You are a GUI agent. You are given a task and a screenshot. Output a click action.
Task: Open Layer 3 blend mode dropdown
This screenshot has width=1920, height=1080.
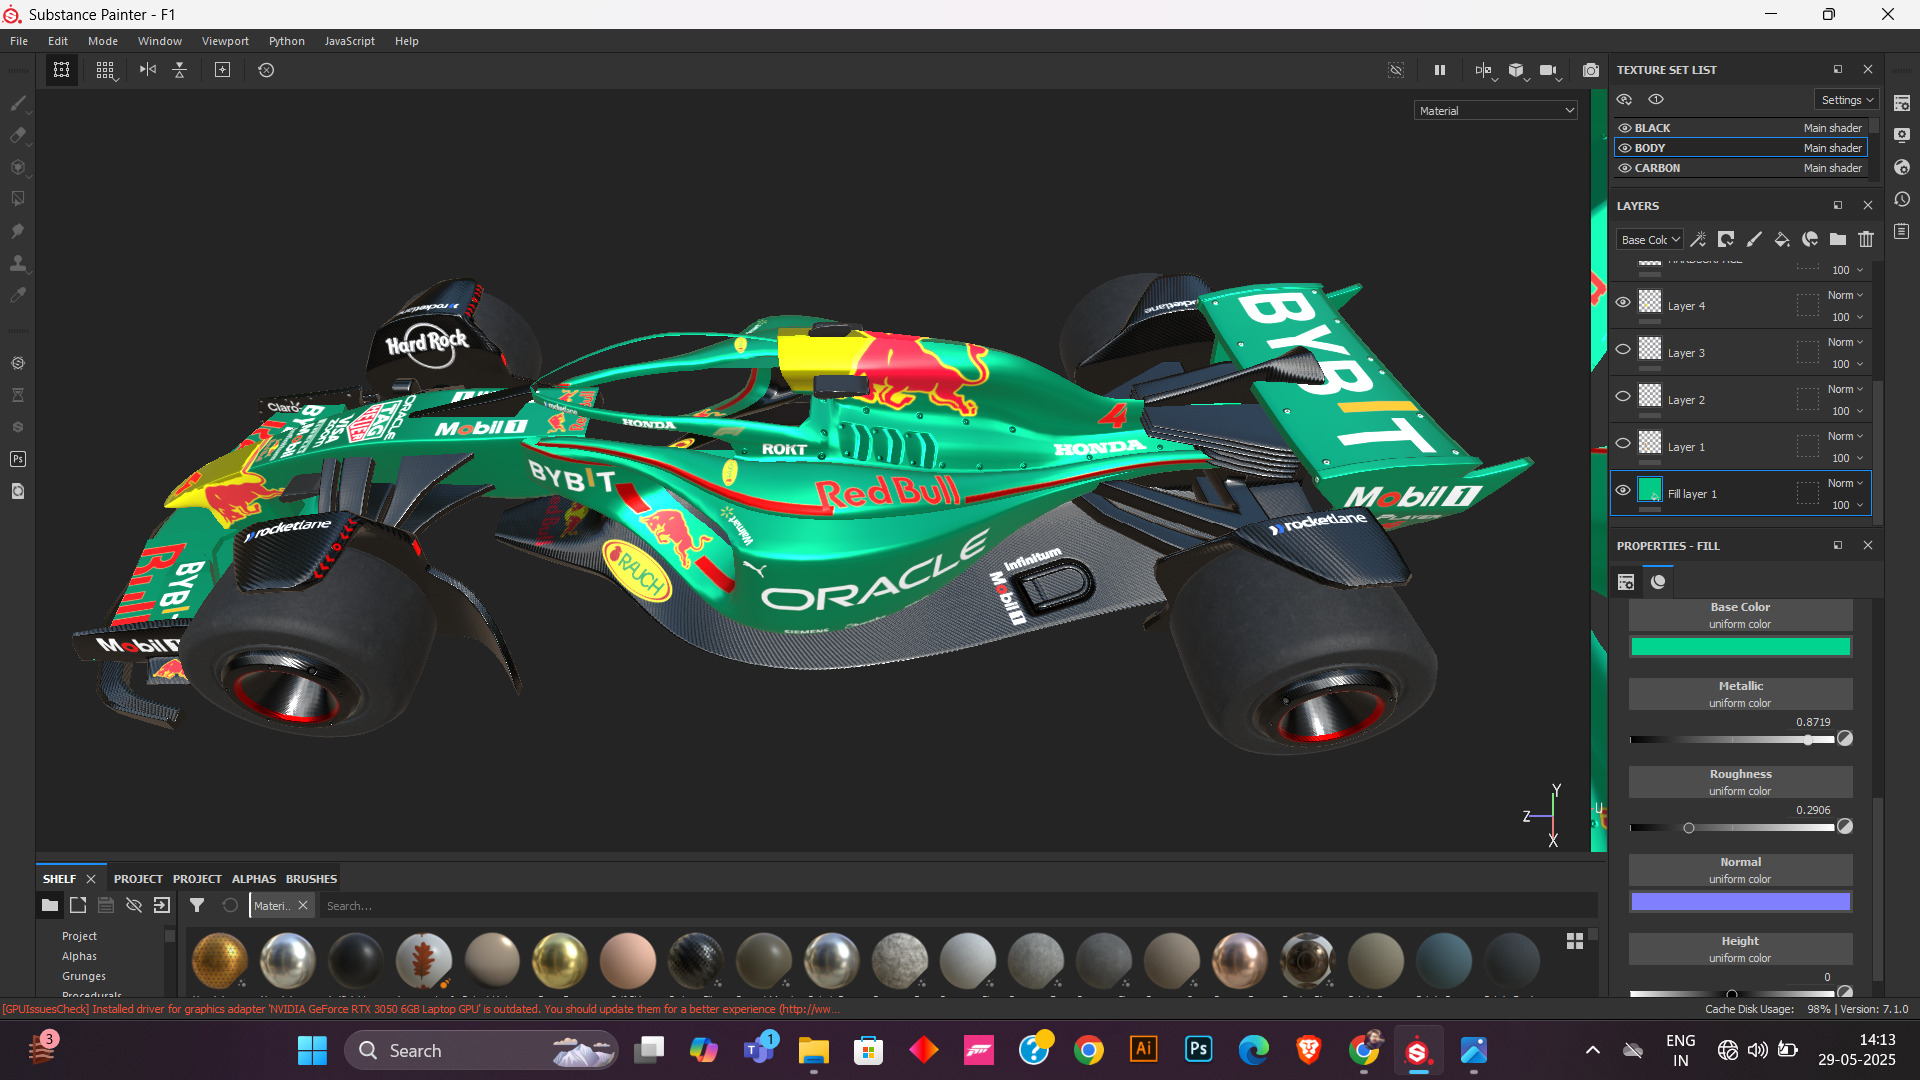pyautogui.click(x=1846, y=342)
